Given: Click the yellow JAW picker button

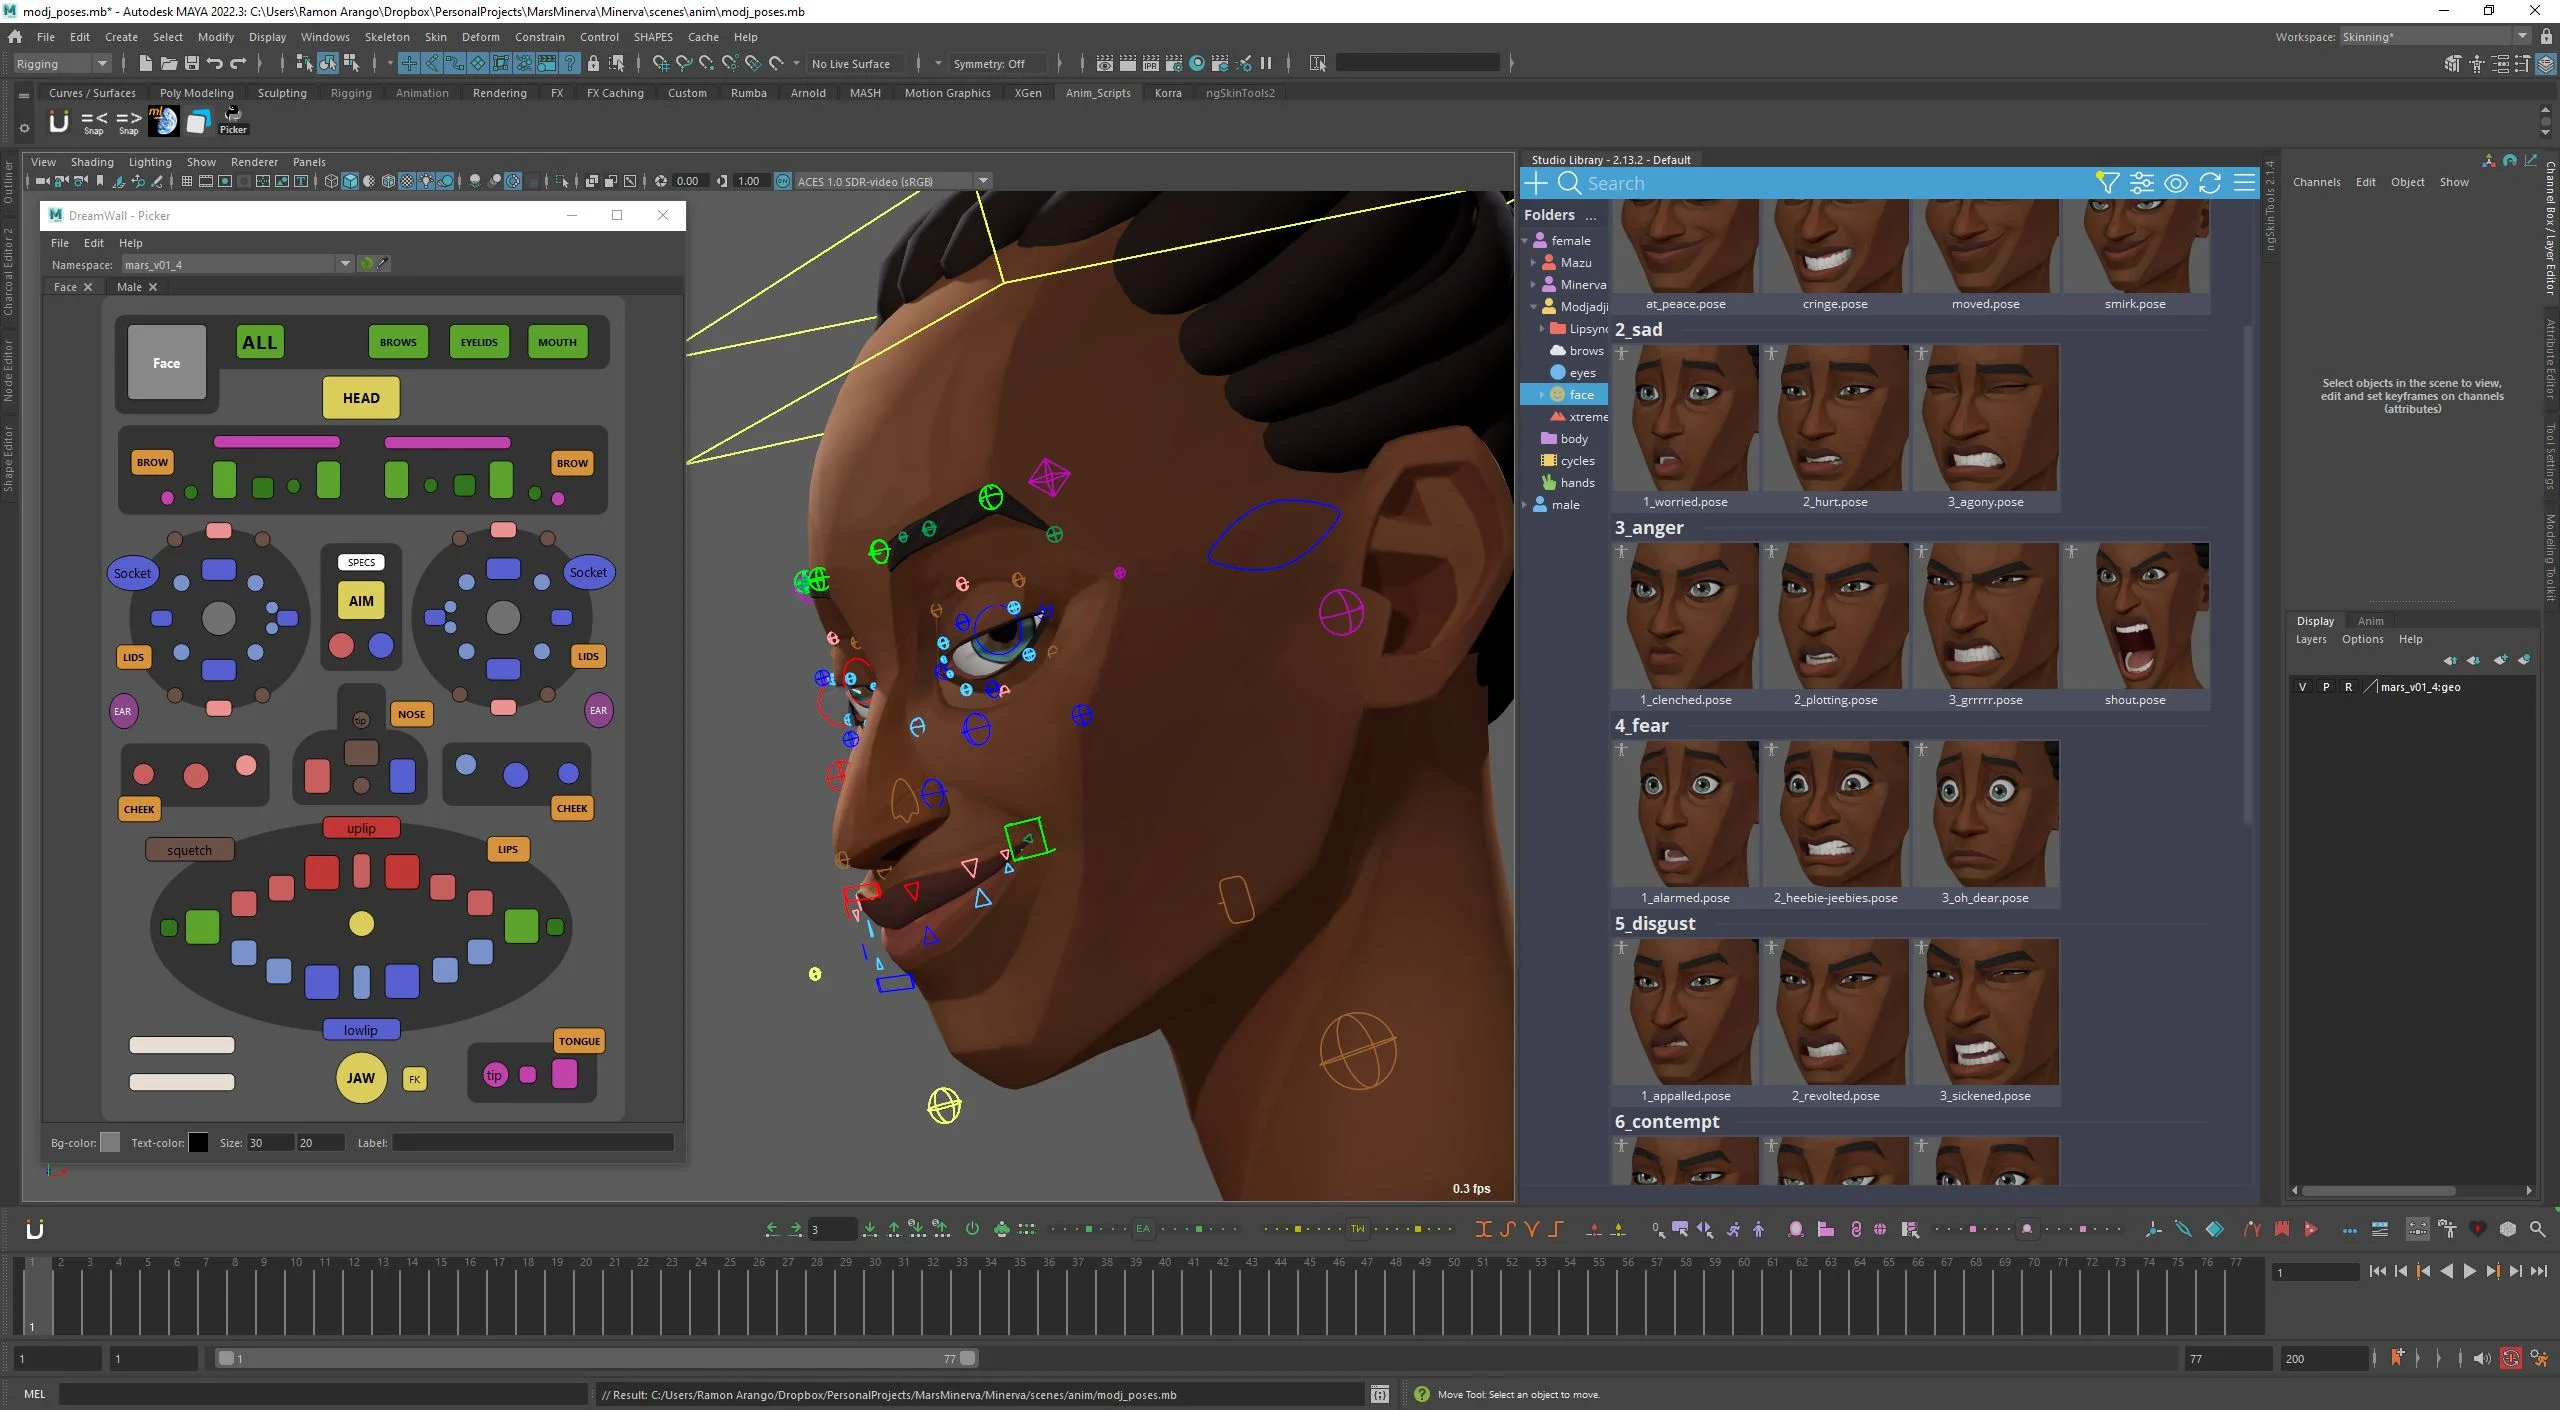Looking at the screenshot, I should click(x=361, y=1078).
